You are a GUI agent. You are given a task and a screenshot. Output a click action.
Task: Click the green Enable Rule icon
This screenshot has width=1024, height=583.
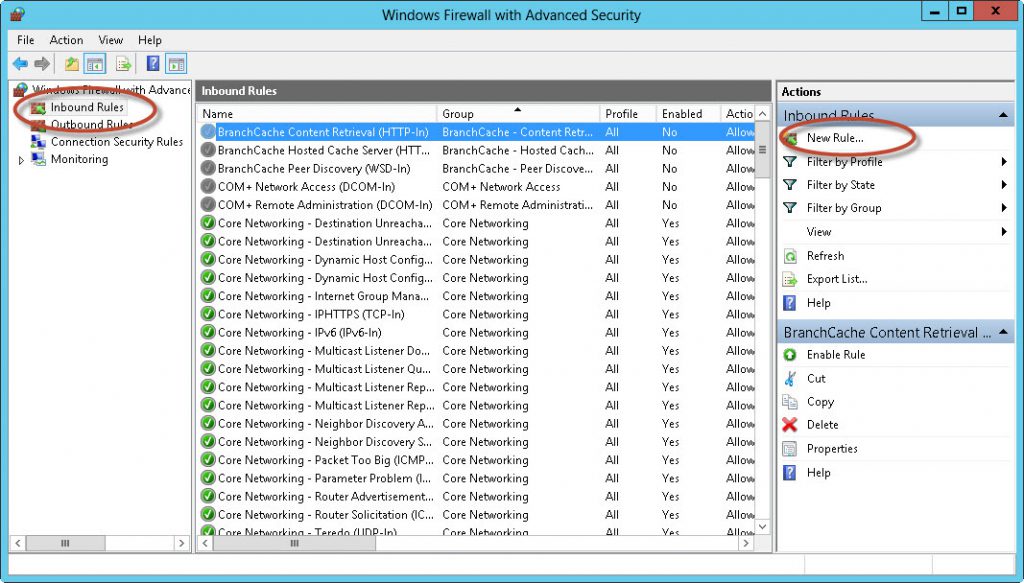(790, 355)
